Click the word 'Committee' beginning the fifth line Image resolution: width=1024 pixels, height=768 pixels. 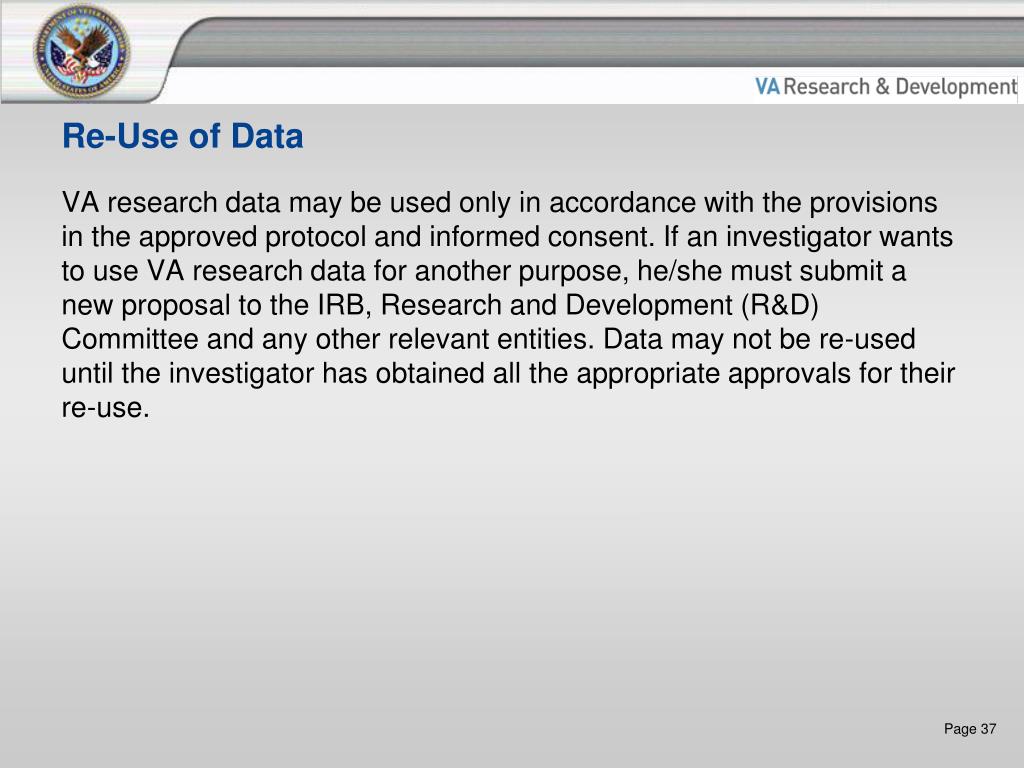(130, 340)
